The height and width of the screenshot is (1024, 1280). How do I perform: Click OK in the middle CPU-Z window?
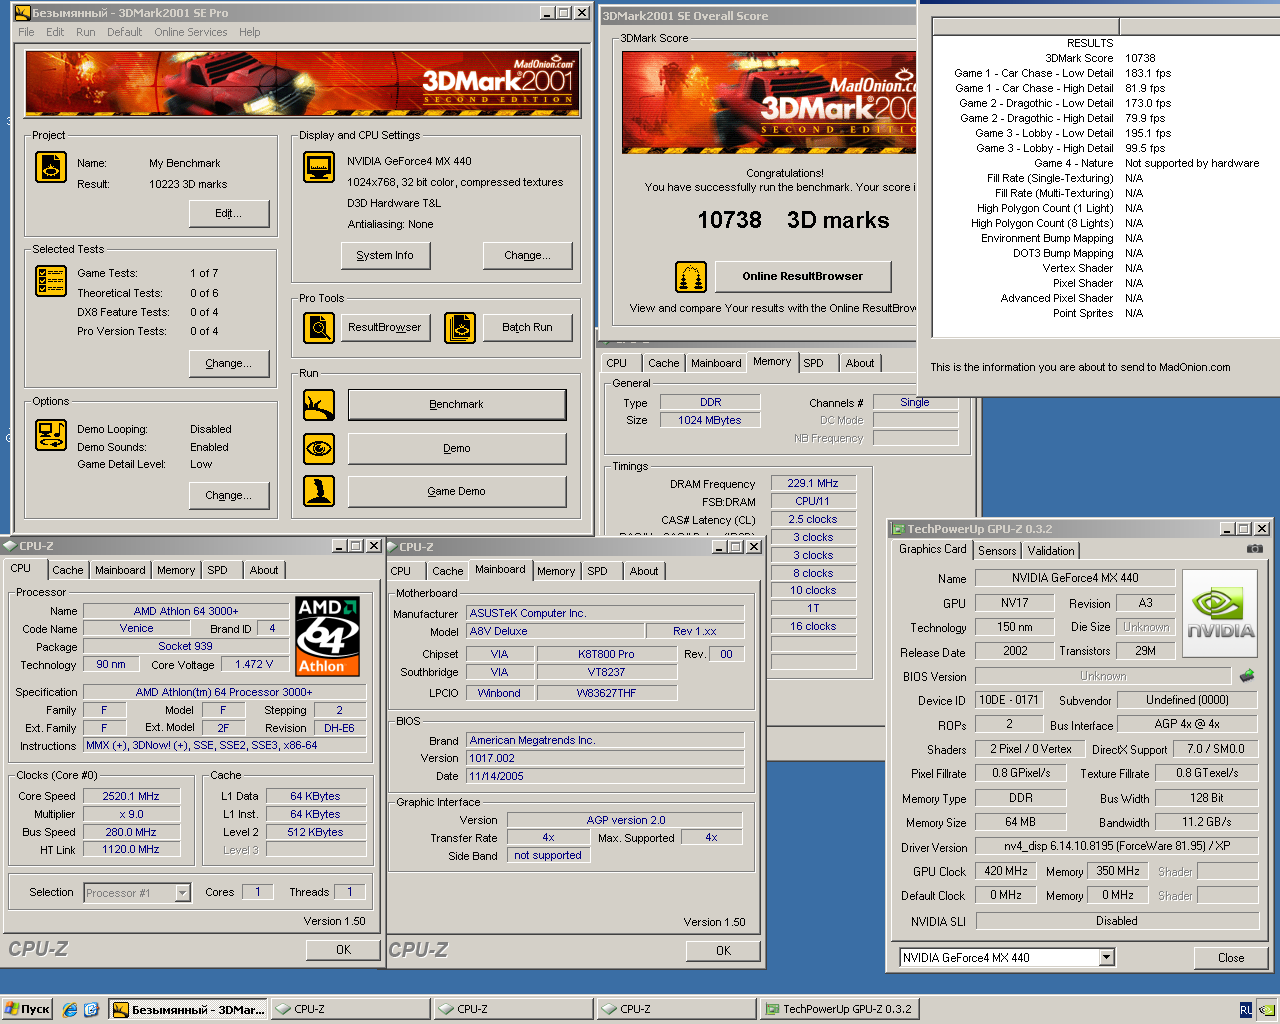tap(724, 951)
